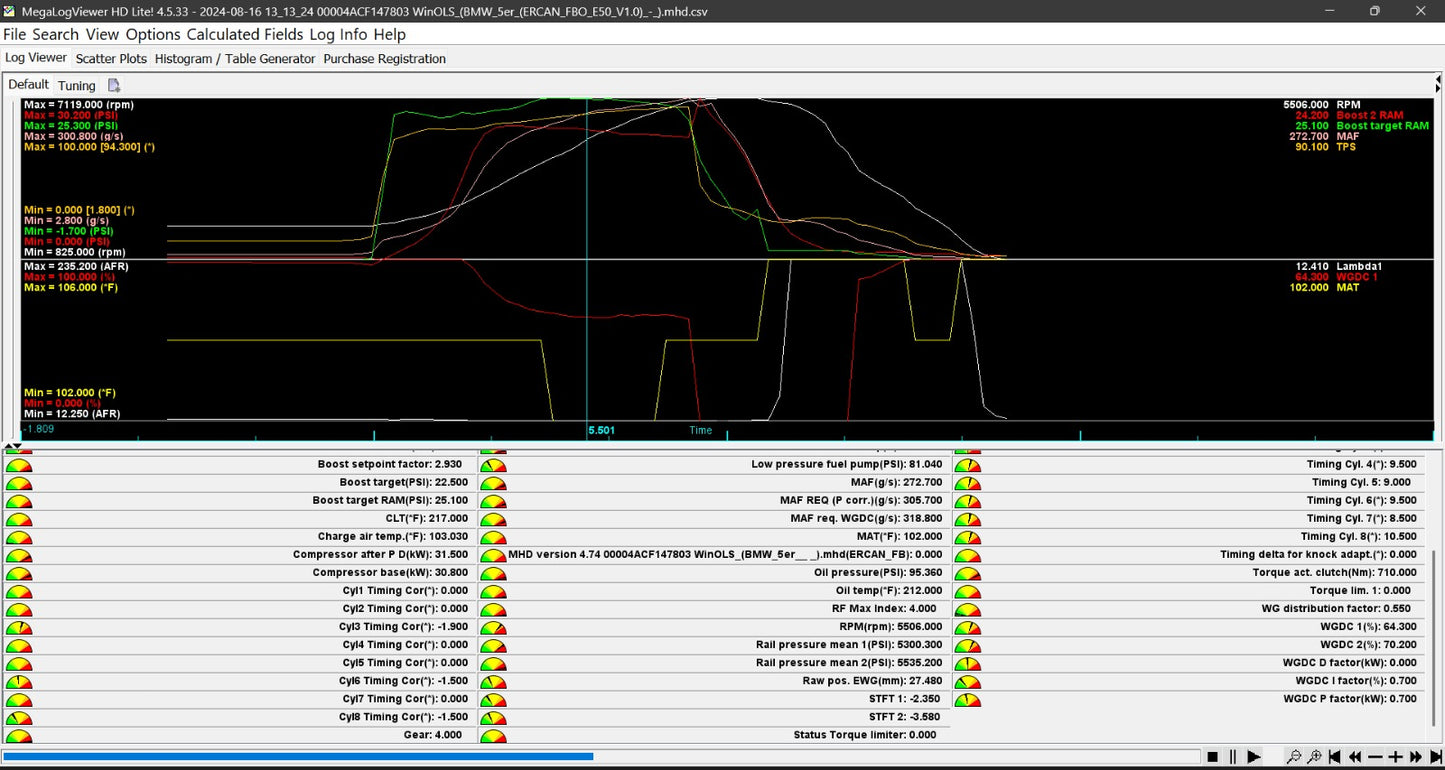Screen dimensions: 1445x770
Task: Zoom in the graph with magnifier
Action: pyautogui.click(x=1315, y=757)
